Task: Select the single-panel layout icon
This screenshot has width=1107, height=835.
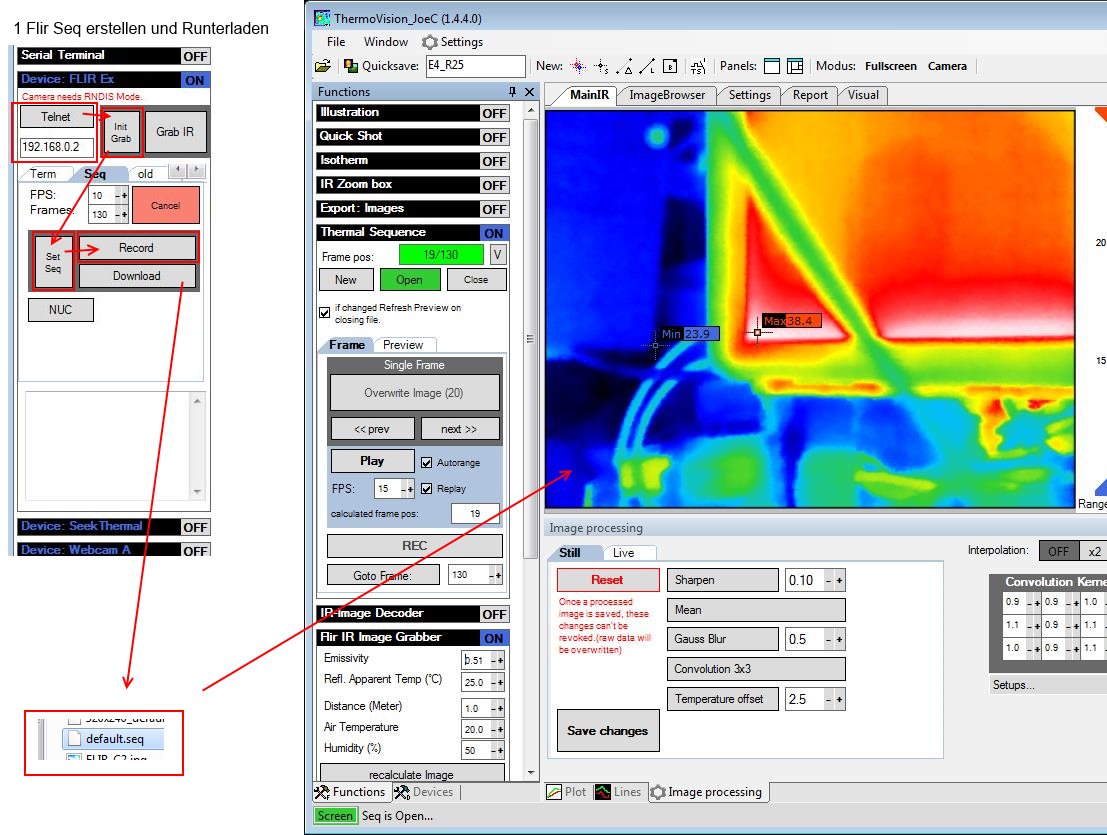Action: (771, 66)
